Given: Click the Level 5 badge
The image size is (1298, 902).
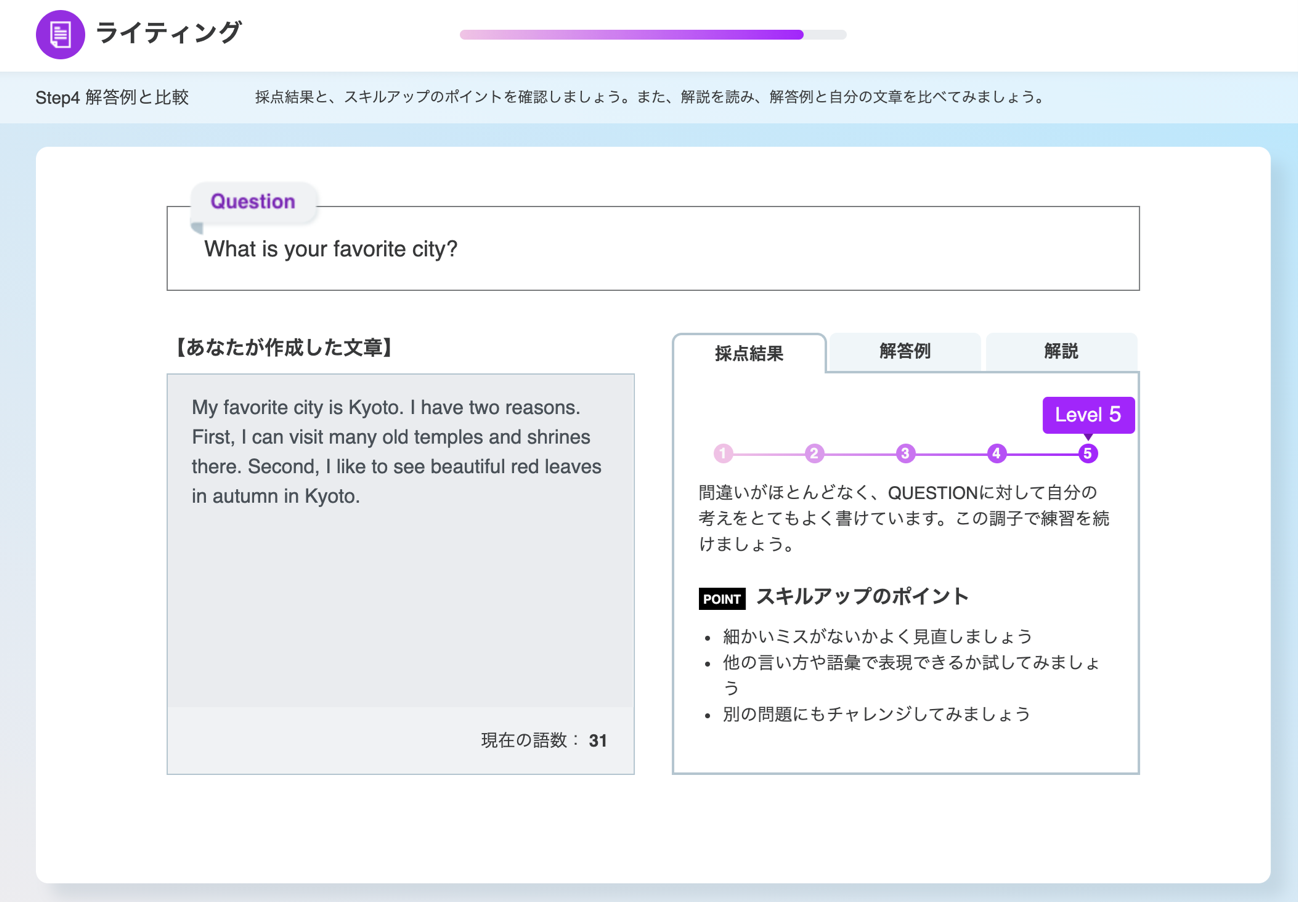Looking at the screenshot, I should [x=1088, y=415].
